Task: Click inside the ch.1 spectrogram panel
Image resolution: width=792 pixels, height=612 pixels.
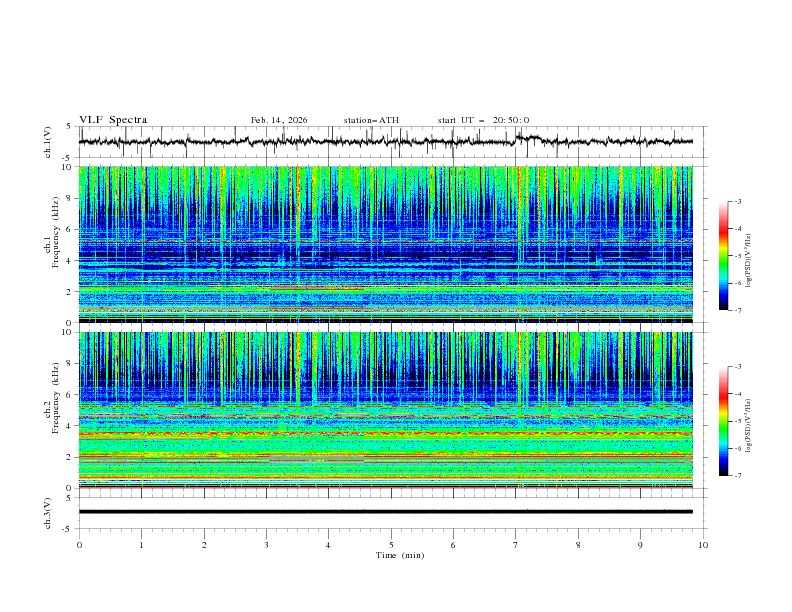Action: (x=385, y=244)
